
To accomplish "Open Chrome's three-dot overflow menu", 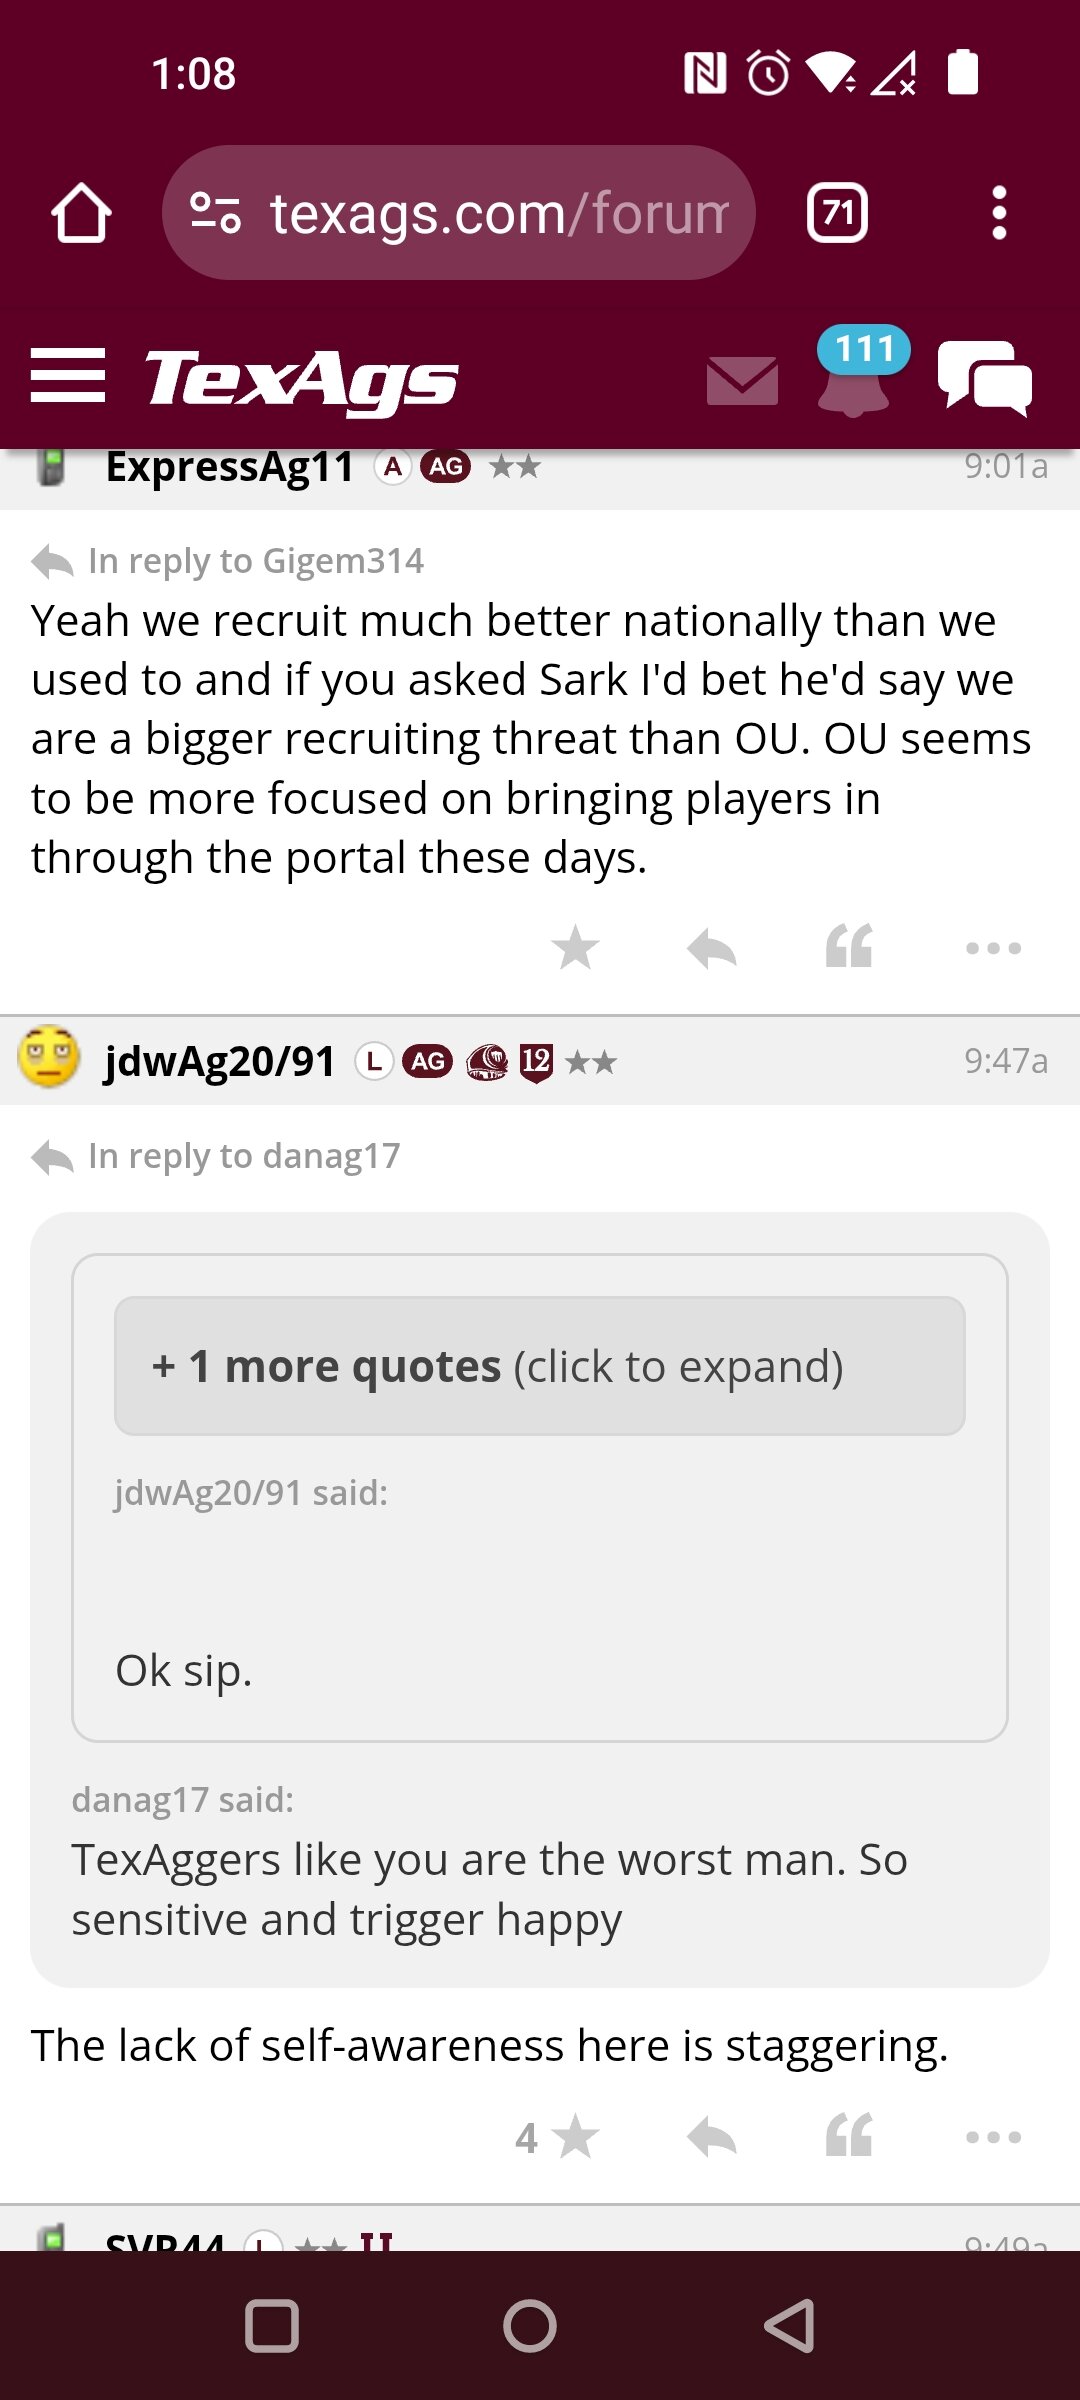I will point(998,213).
